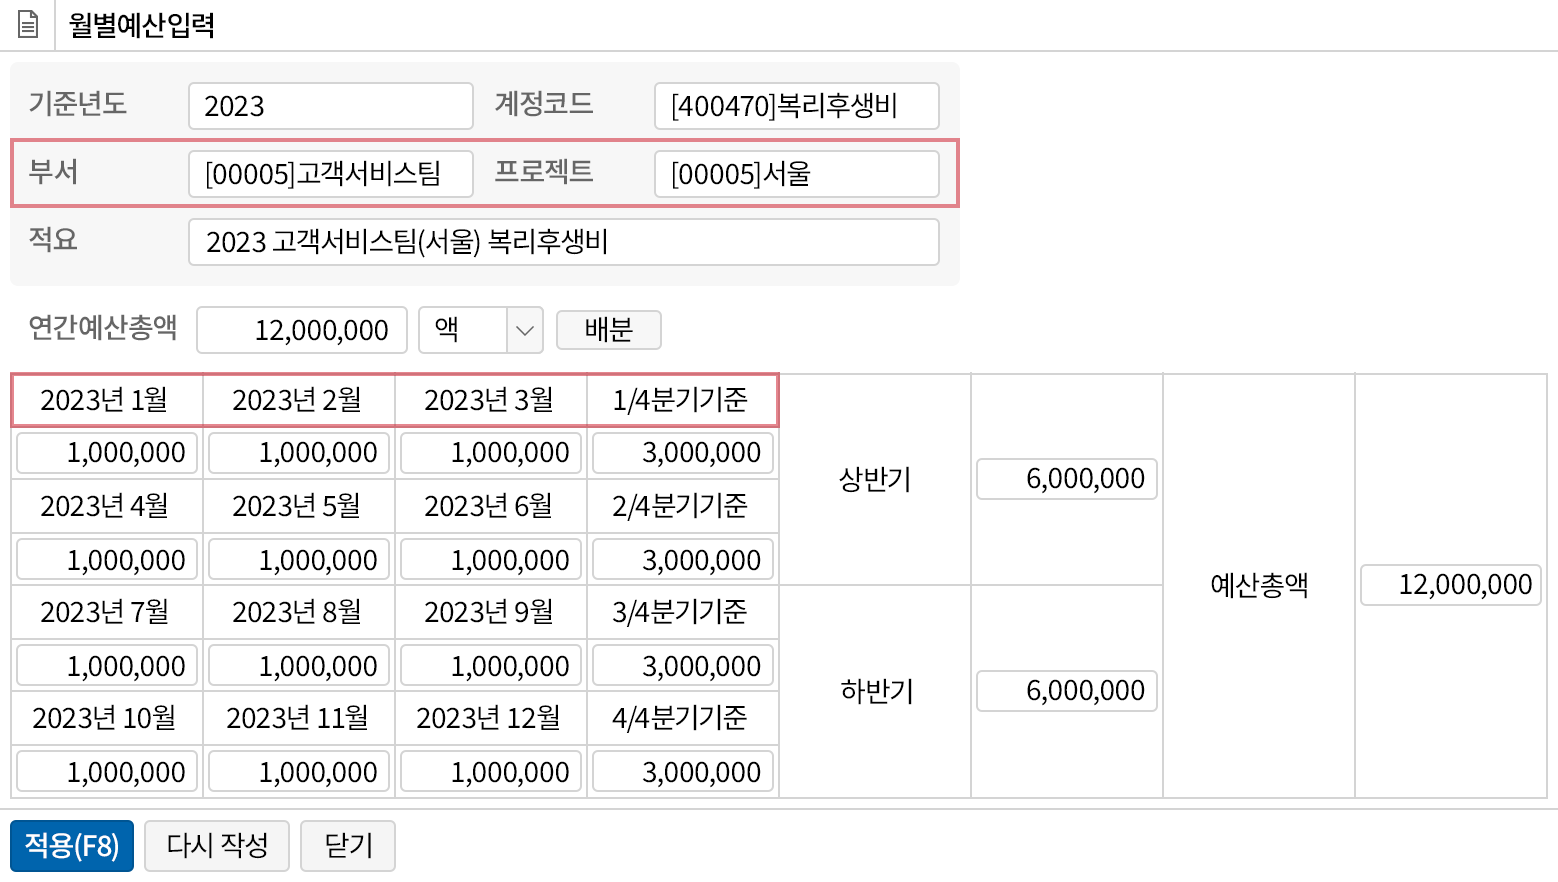The height and width of the screenshot is (882, 1558).
Task: Click the 프로젝트 field showing [00005]서울
Action: [796, 173]
